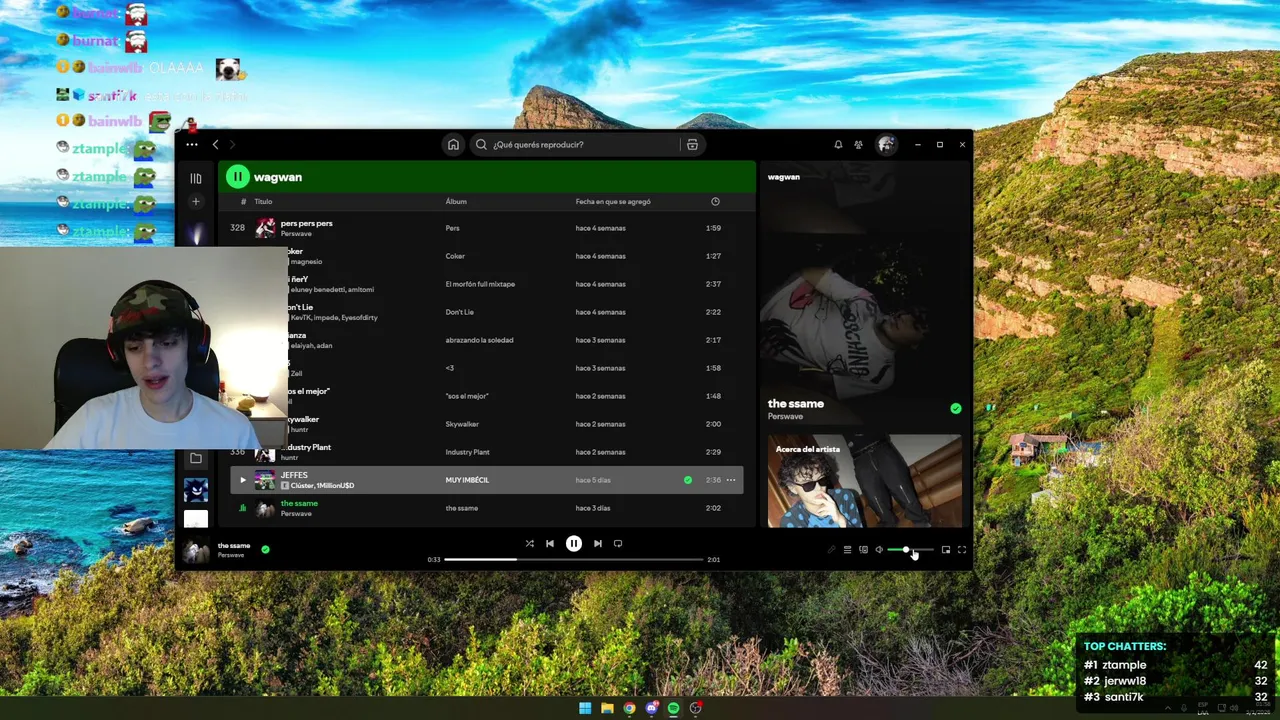Open the friend activity icon
This screenshot has height=720, width=1280.
(859, 145)
